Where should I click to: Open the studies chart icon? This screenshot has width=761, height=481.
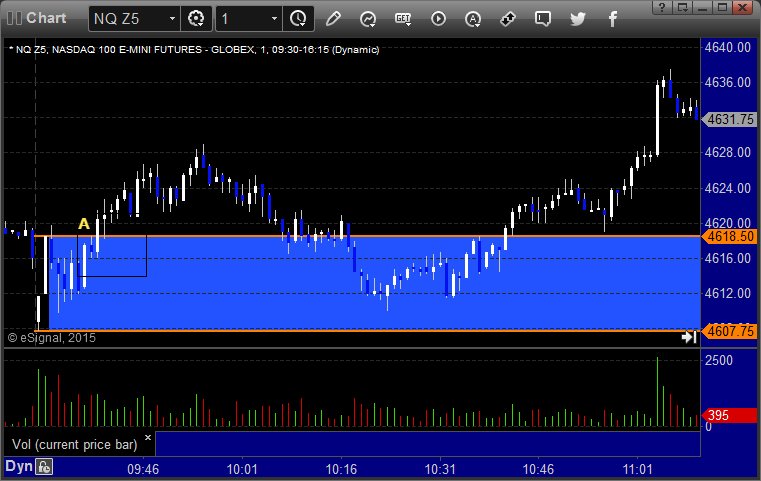(368, 19)
